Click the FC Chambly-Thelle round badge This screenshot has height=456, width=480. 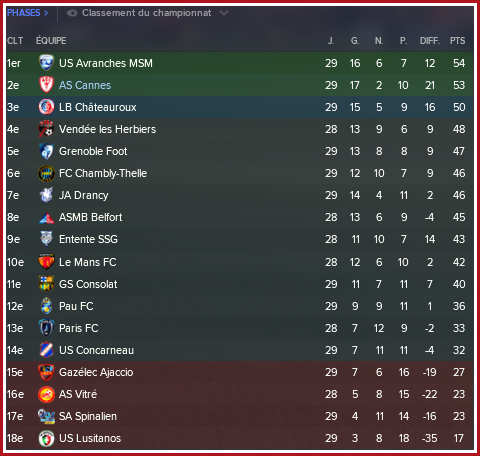[46, 173]
